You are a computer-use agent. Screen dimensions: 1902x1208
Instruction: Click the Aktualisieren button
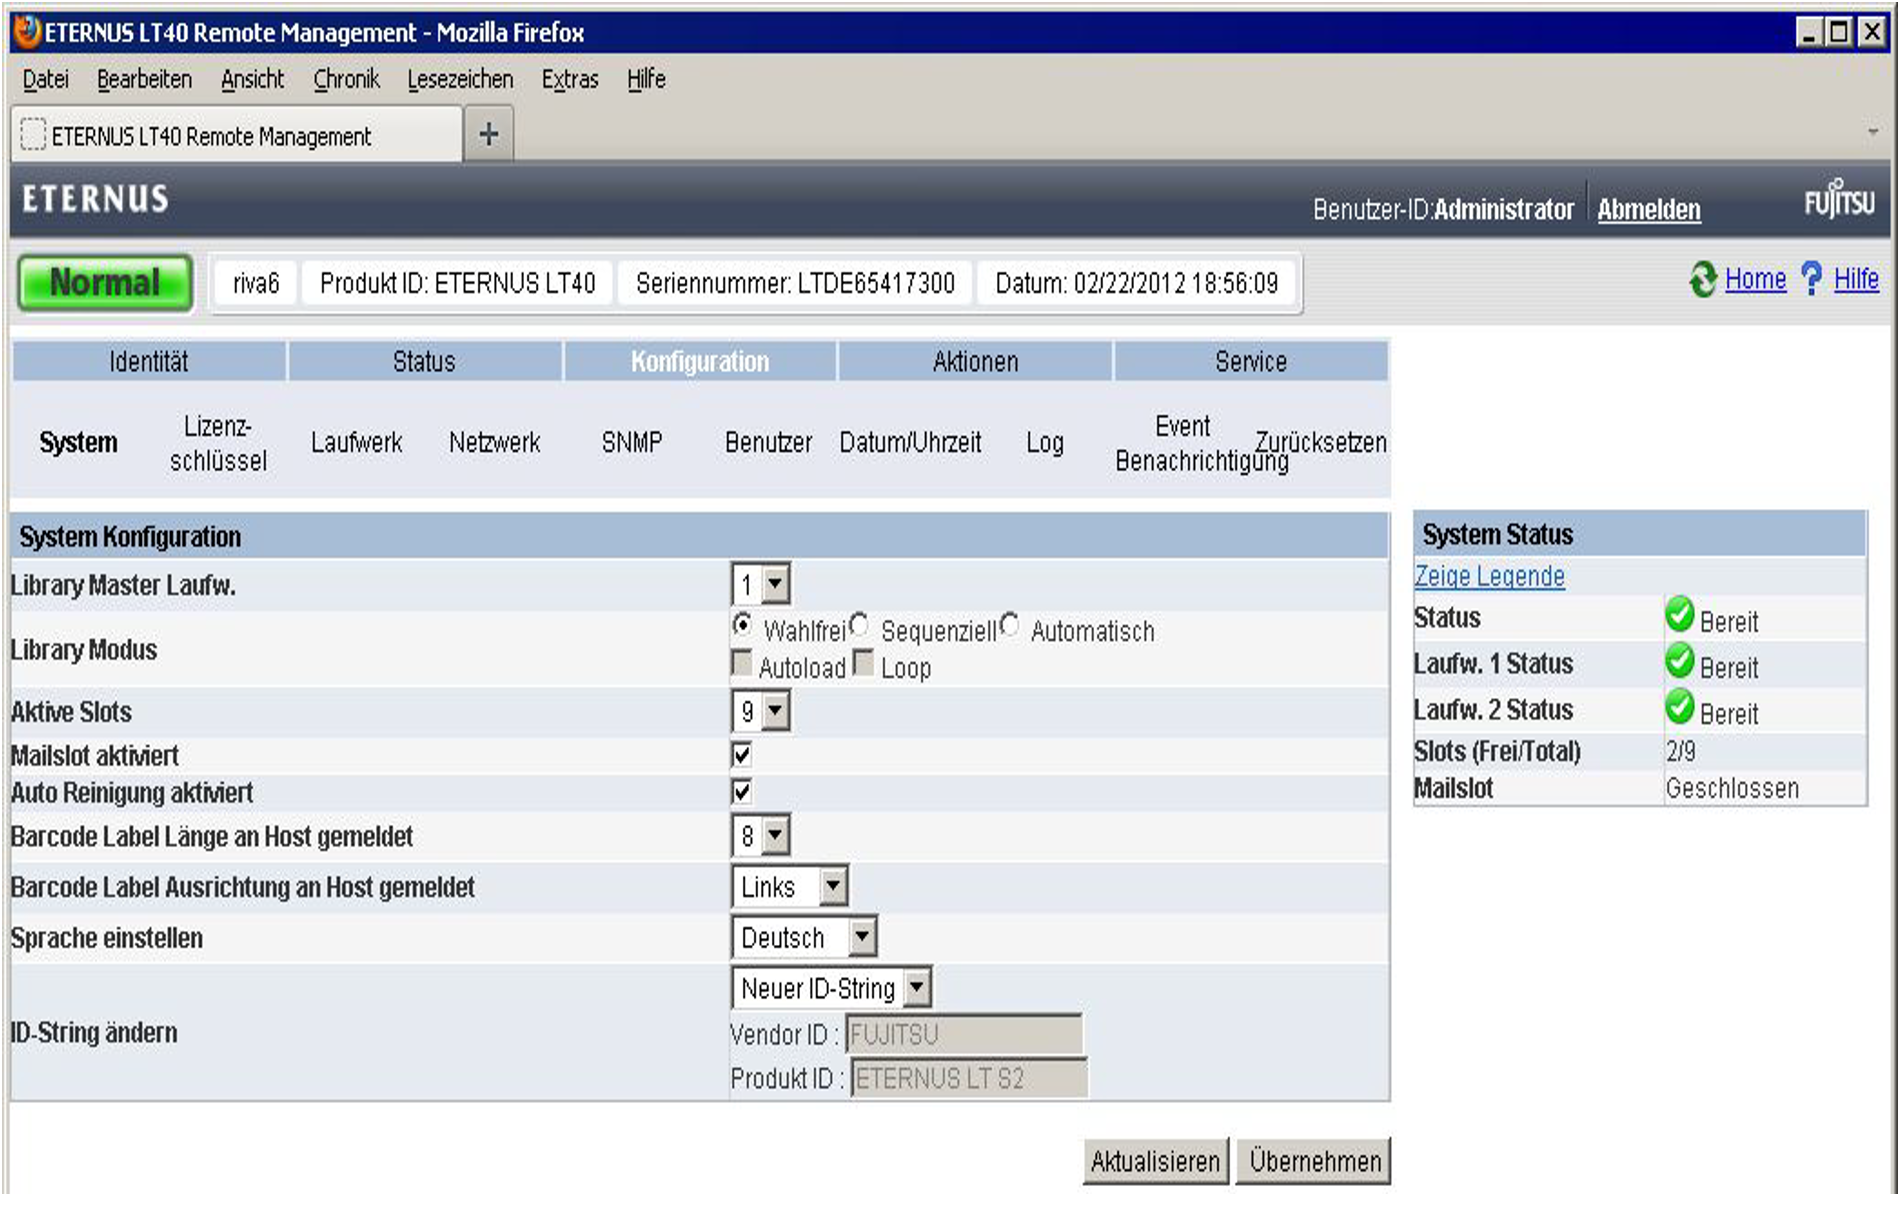tap(1155, 1161)
